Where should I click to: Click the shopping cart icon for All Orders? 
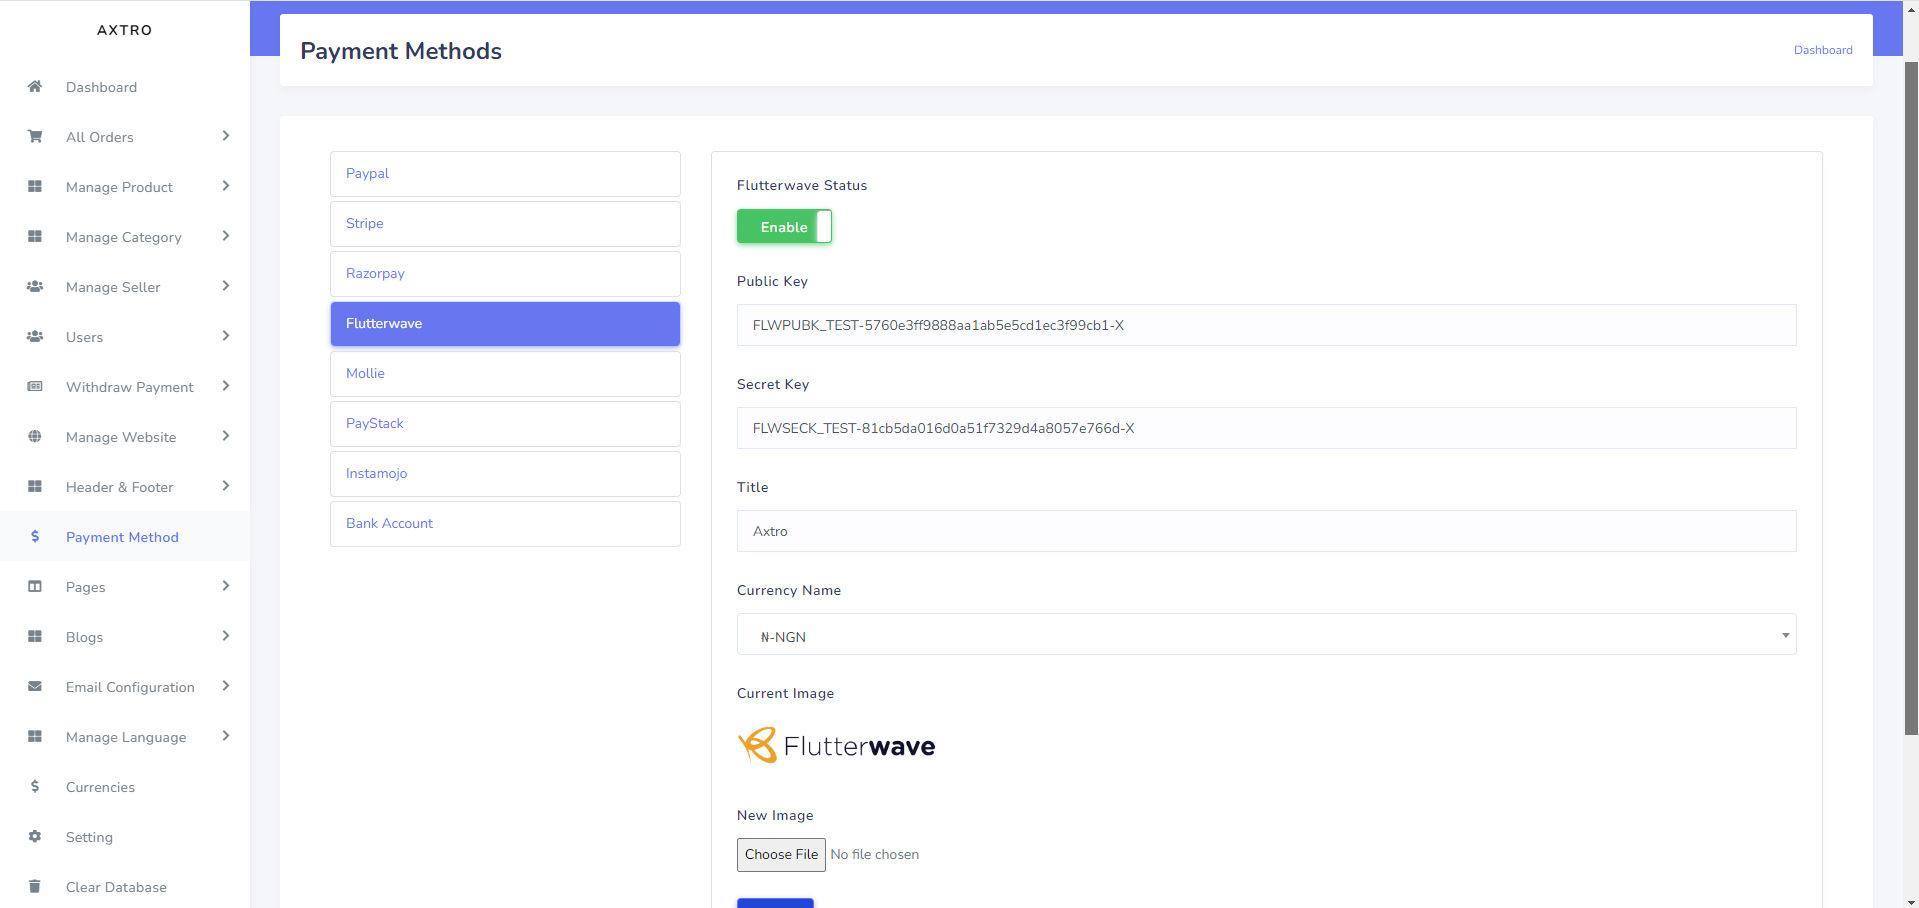click(x=35, y=137)
